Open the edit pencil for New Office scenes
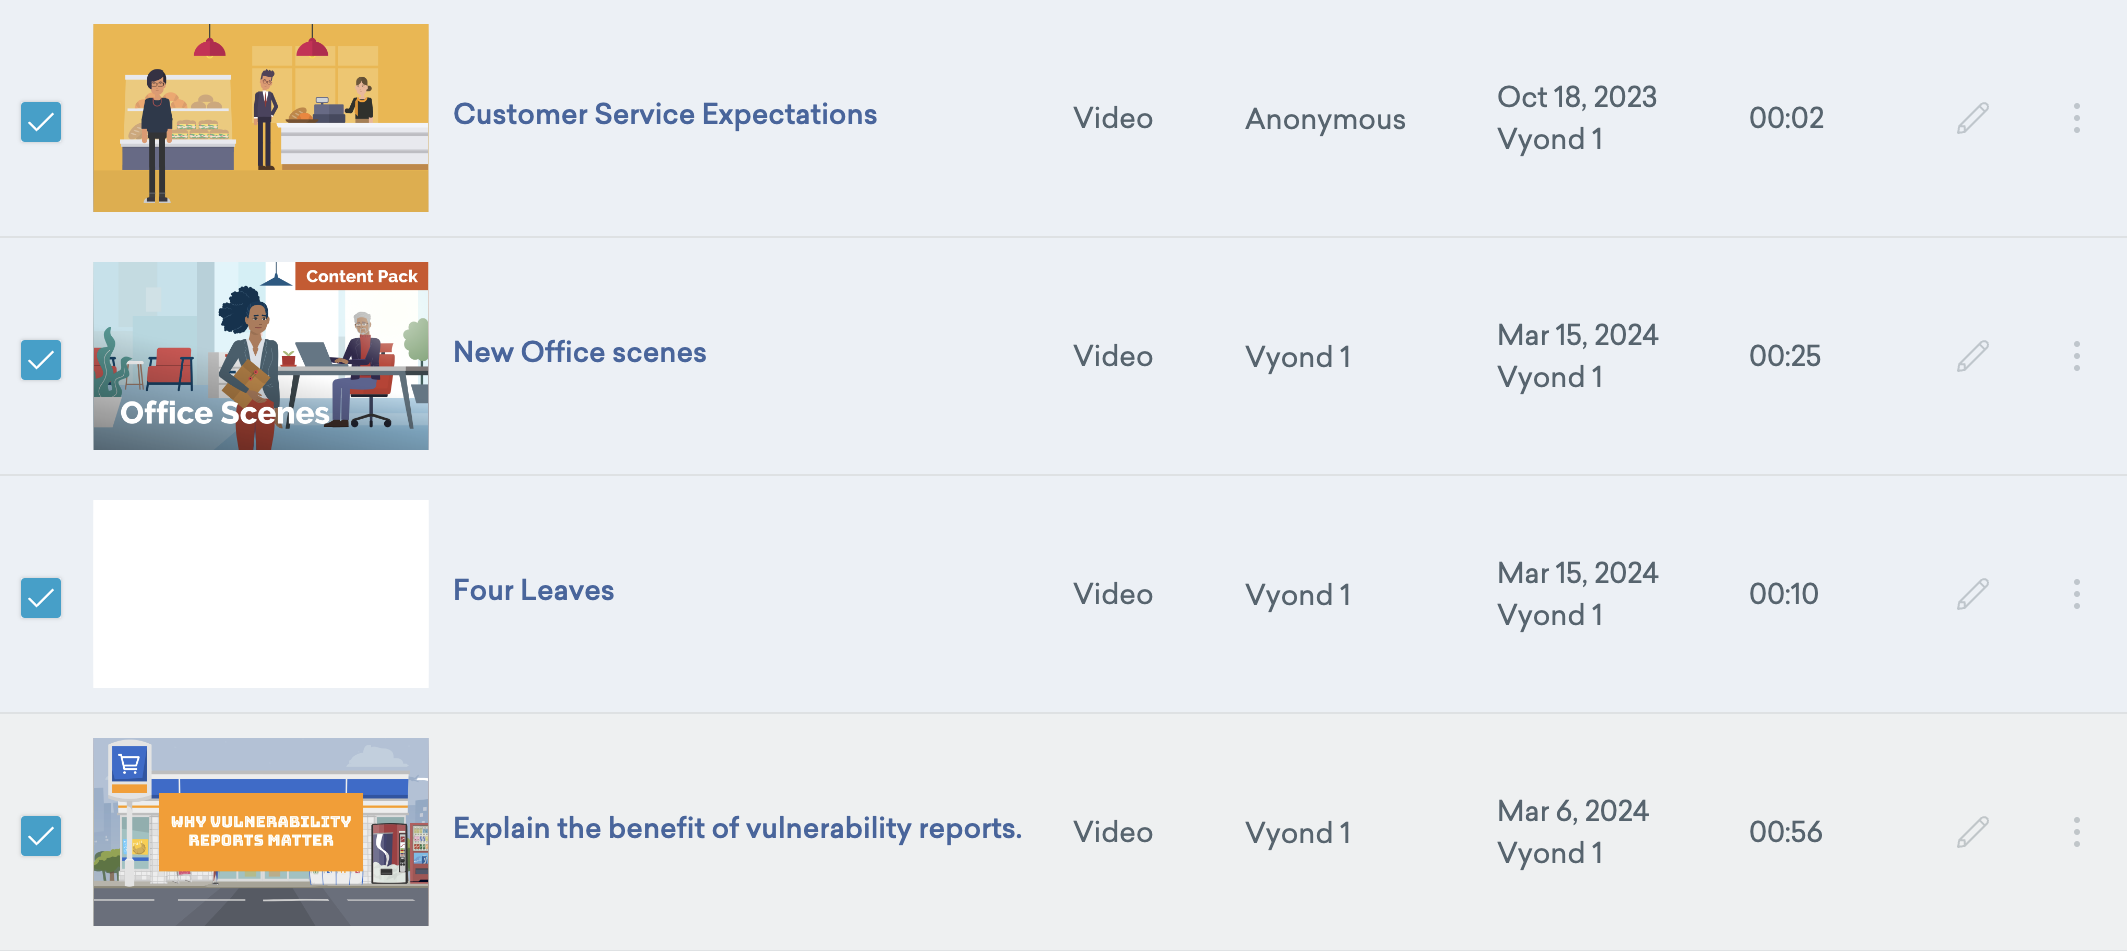Viewport: 2127px width, 951px height. (1971, 356)
